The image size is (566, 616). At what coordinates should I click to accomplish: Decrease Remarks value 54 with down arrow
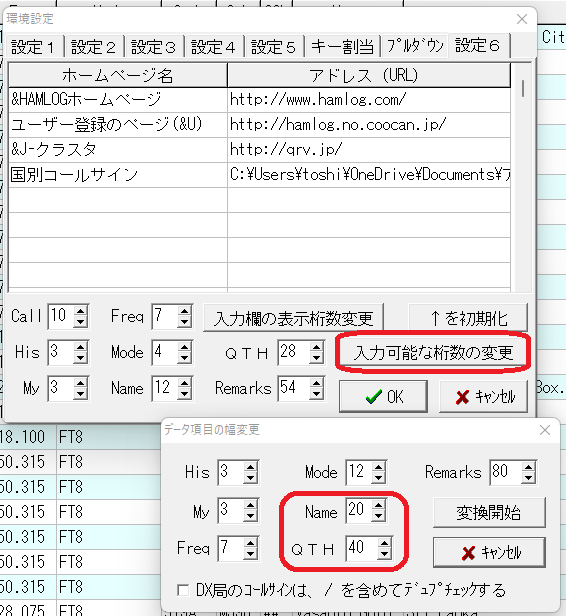(x=316, y=394)
